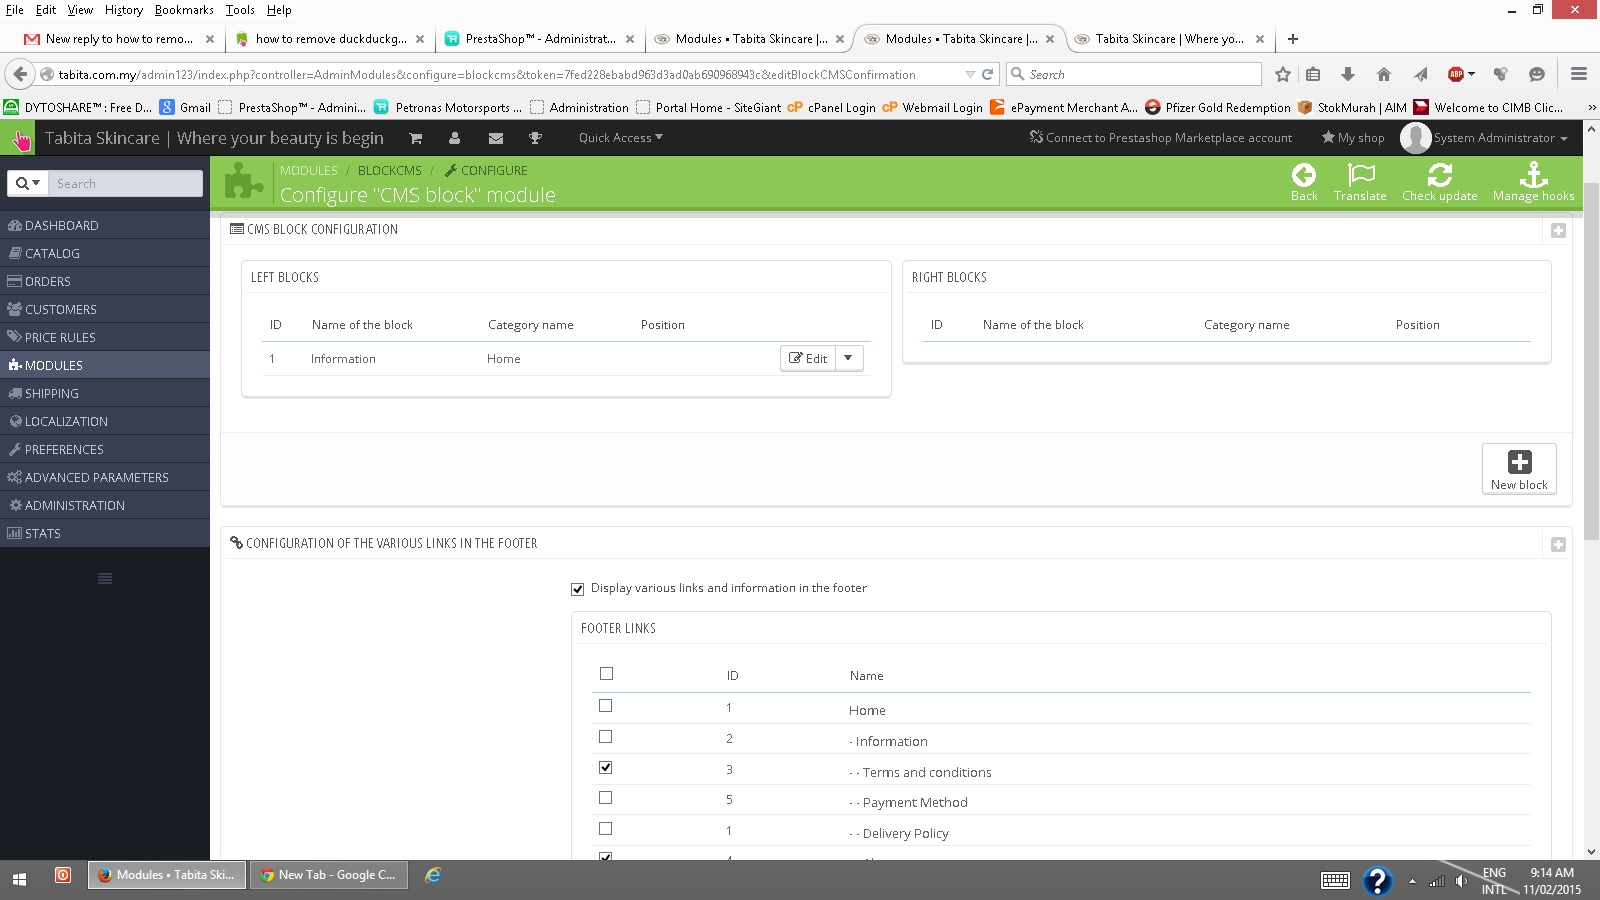
Task: Open the MODULES breadcrumb link
Action: click(x=308, y=171)
